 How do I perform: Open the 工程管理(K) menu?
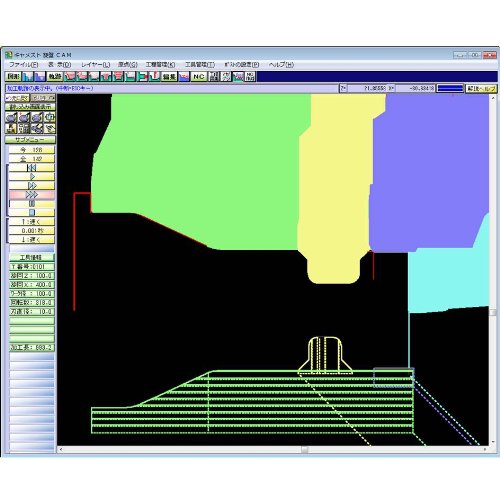click(160, 65)
